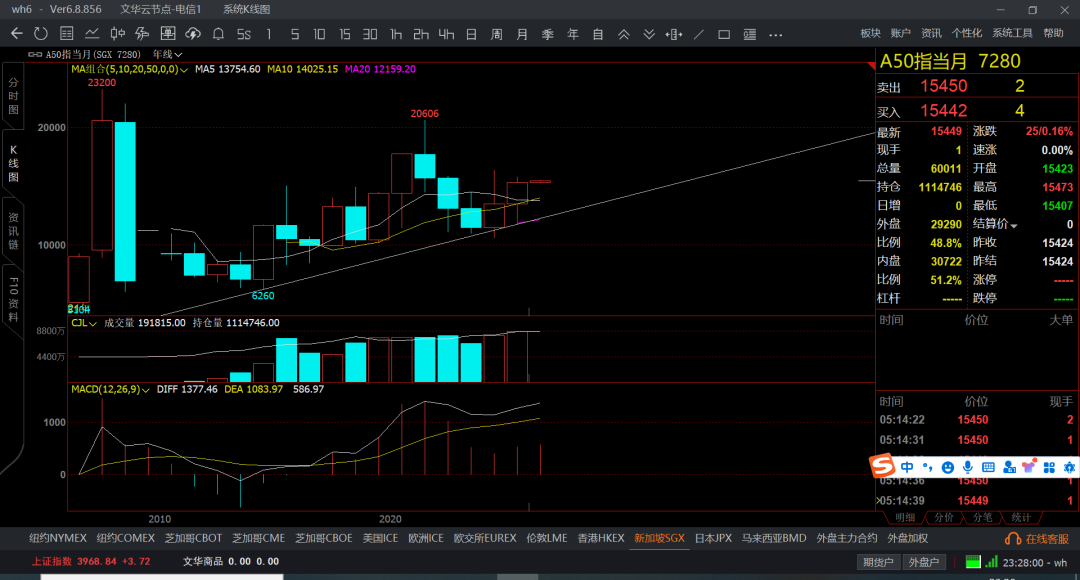This screenshot has width=1080, height=580.
Task: Select the yearly 年 period button
Action: [x=572, y=34]
